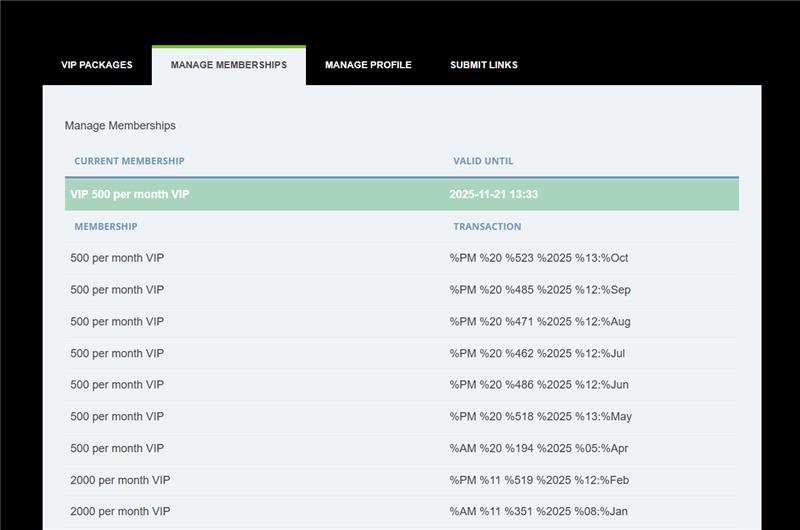Select the transaction entry ending in Jun

point(539,385)
